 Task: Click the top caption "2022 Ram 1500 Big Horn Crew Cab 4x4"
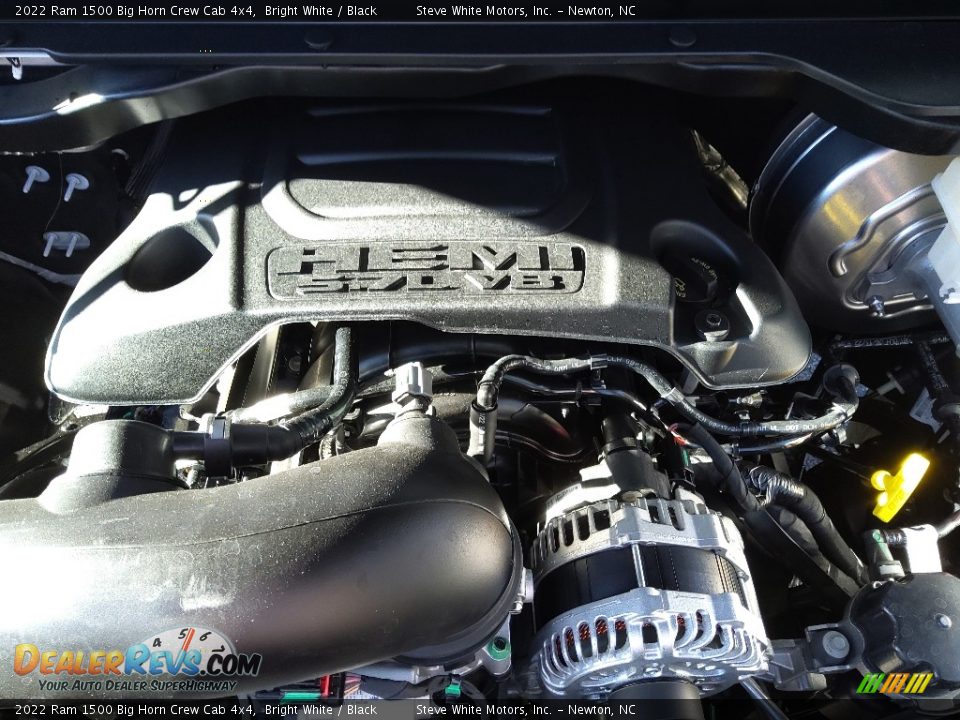point(135,10)
